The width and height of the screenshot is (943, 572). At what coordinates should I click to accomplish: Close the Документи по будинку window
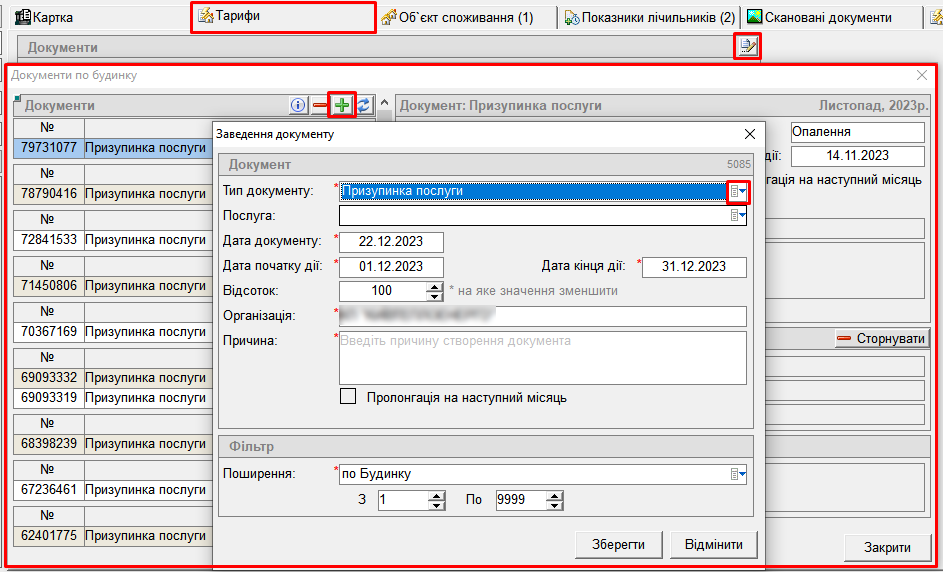[922, 75]
